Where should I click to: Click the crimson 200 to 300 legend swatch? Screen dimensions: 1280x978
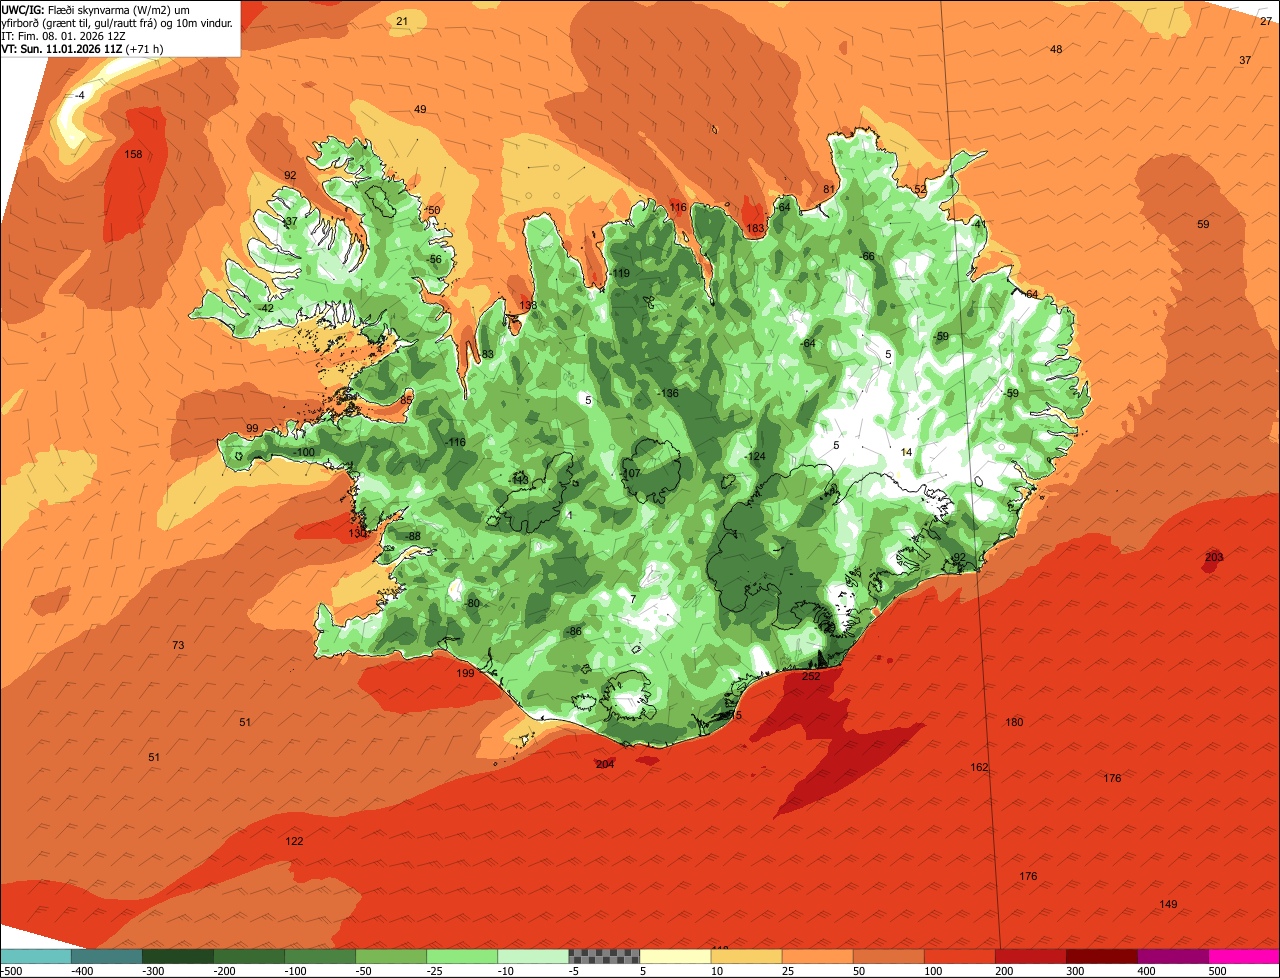click(1031, 956)
